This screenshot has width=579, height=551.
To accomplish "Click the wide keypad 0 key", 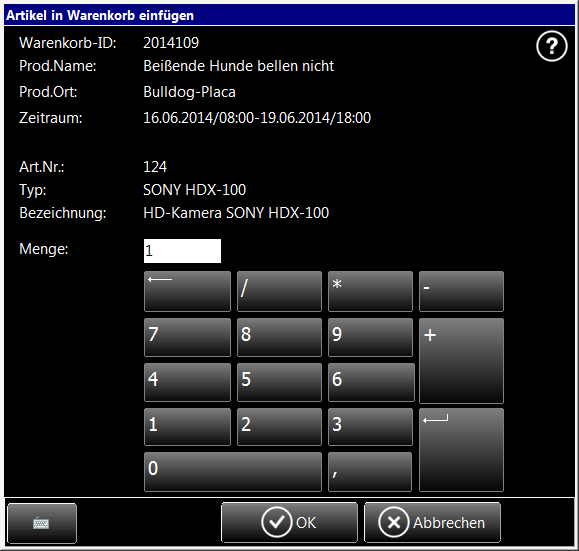I will [233, 472].
